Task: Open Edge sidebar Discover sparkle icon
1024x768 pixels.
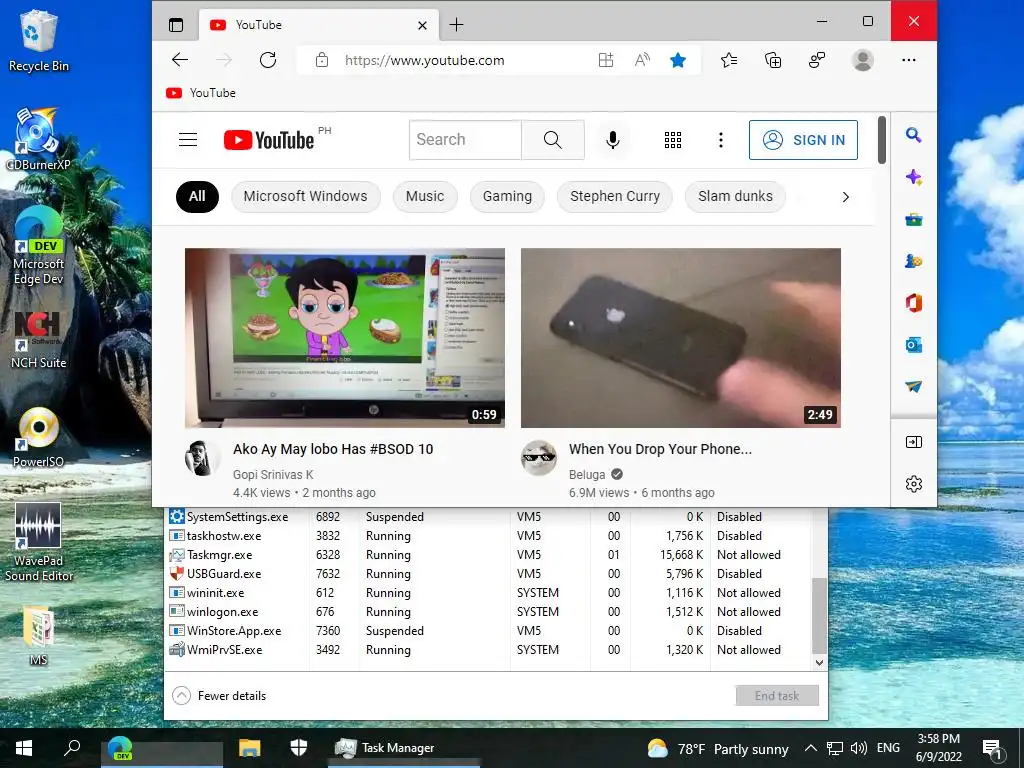Action: pos(914,177)
